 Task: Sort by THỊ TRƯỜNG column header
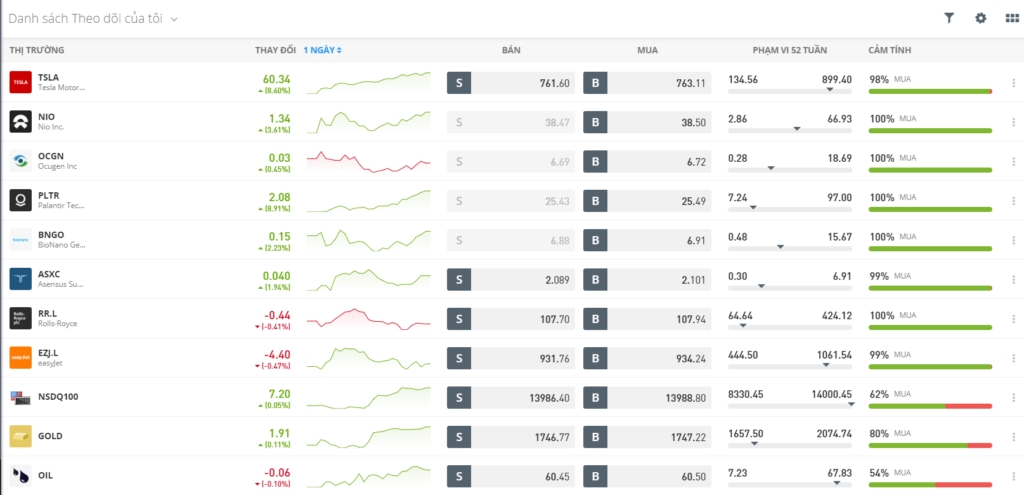(x=37, y=50)
